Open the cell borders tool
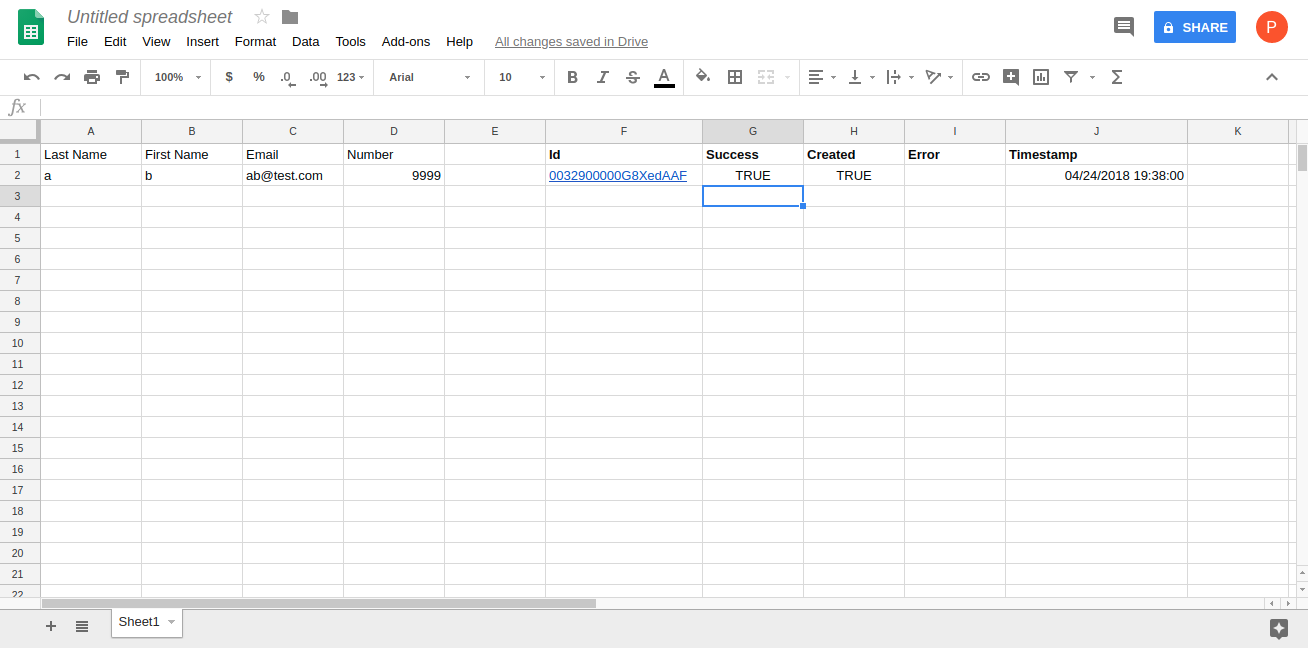The height and width of the screenshot is (648, 1308). [x=735, y=77]
